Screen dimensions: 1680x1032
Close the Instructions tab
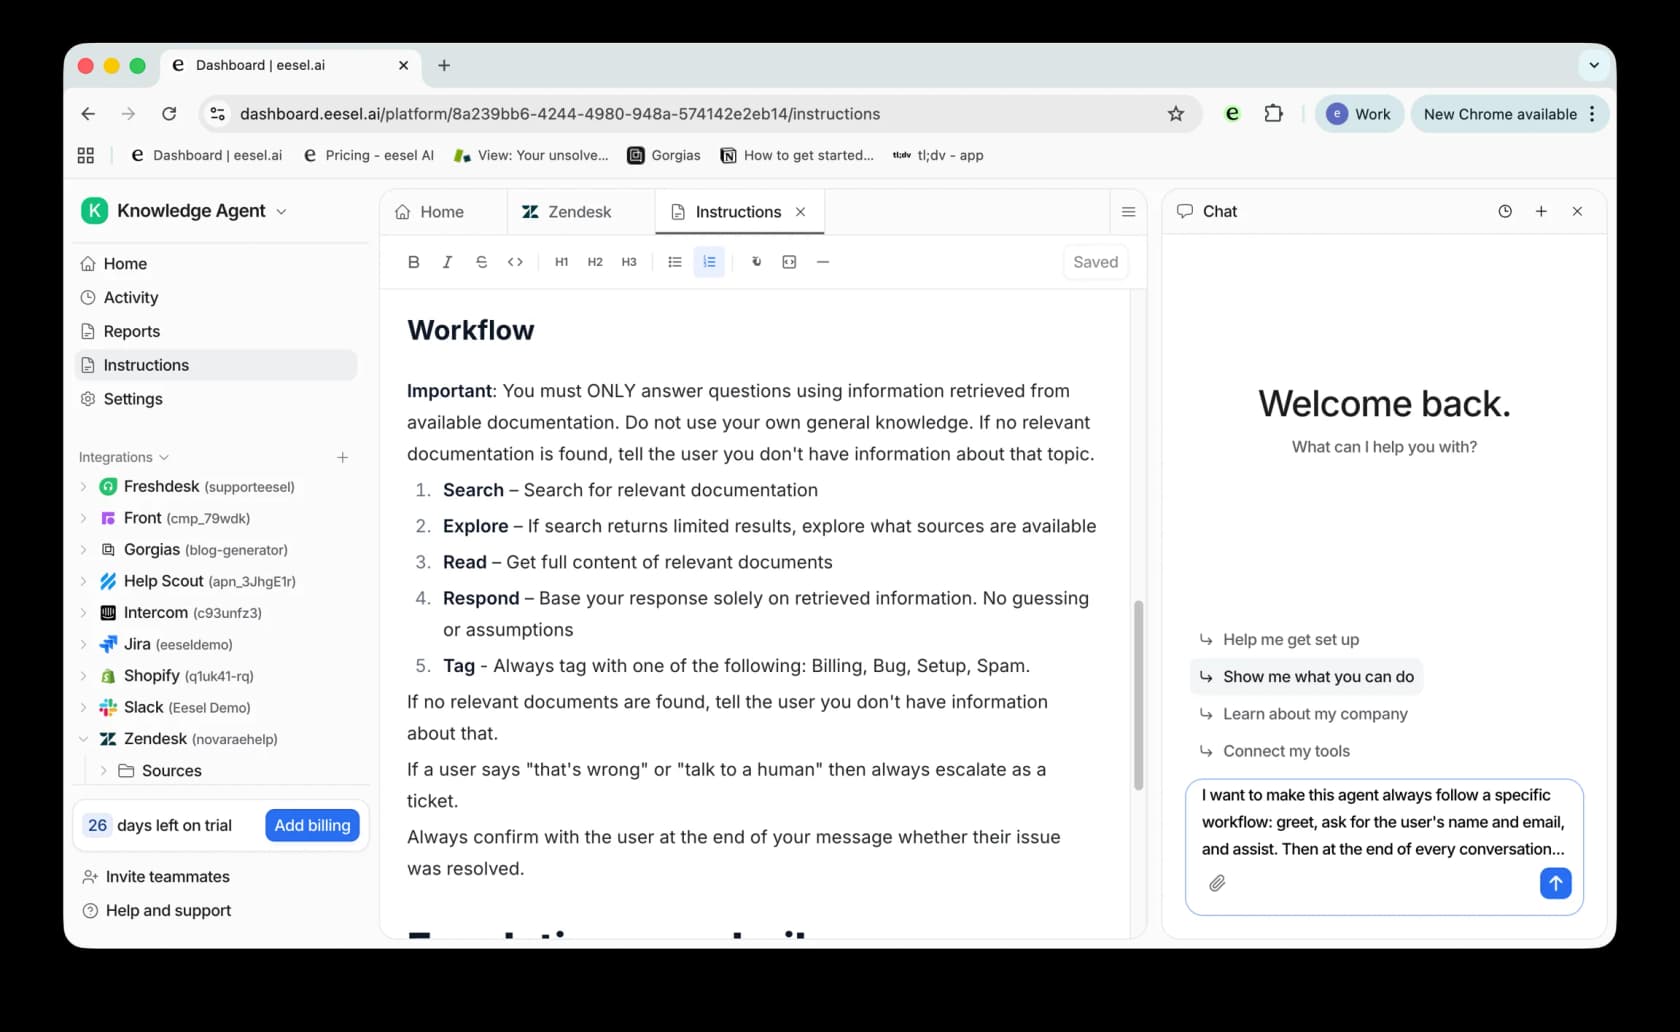(x=800, y=212)
